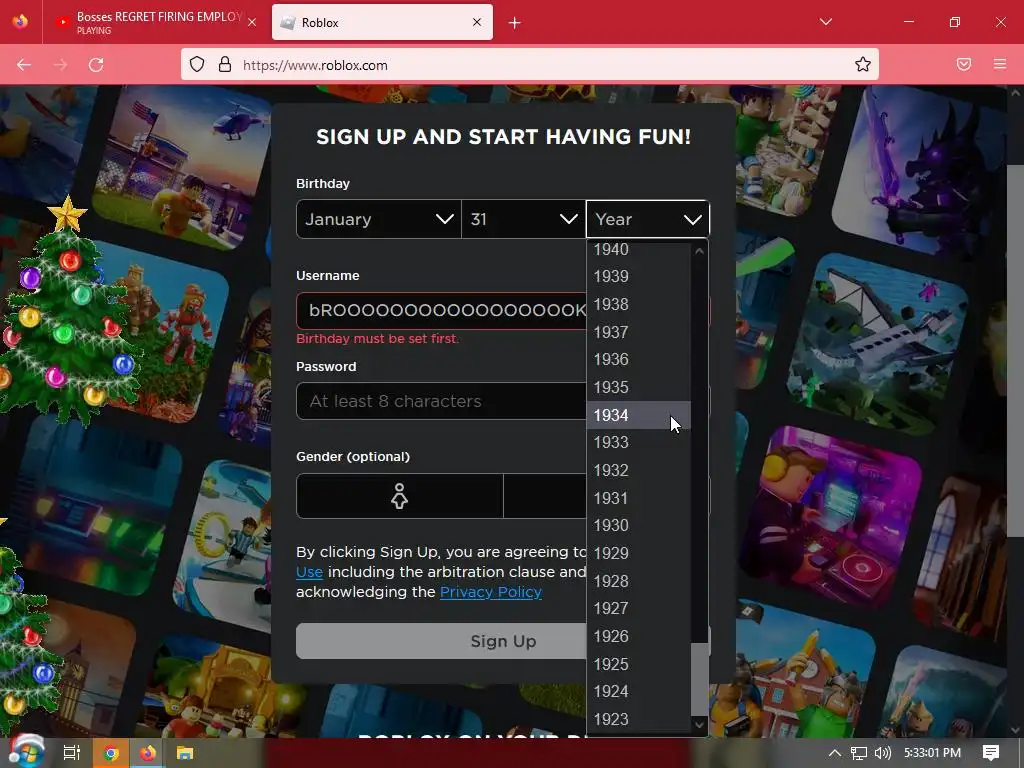Click the site security padlock icon
1024x768 pixels.
225,65
